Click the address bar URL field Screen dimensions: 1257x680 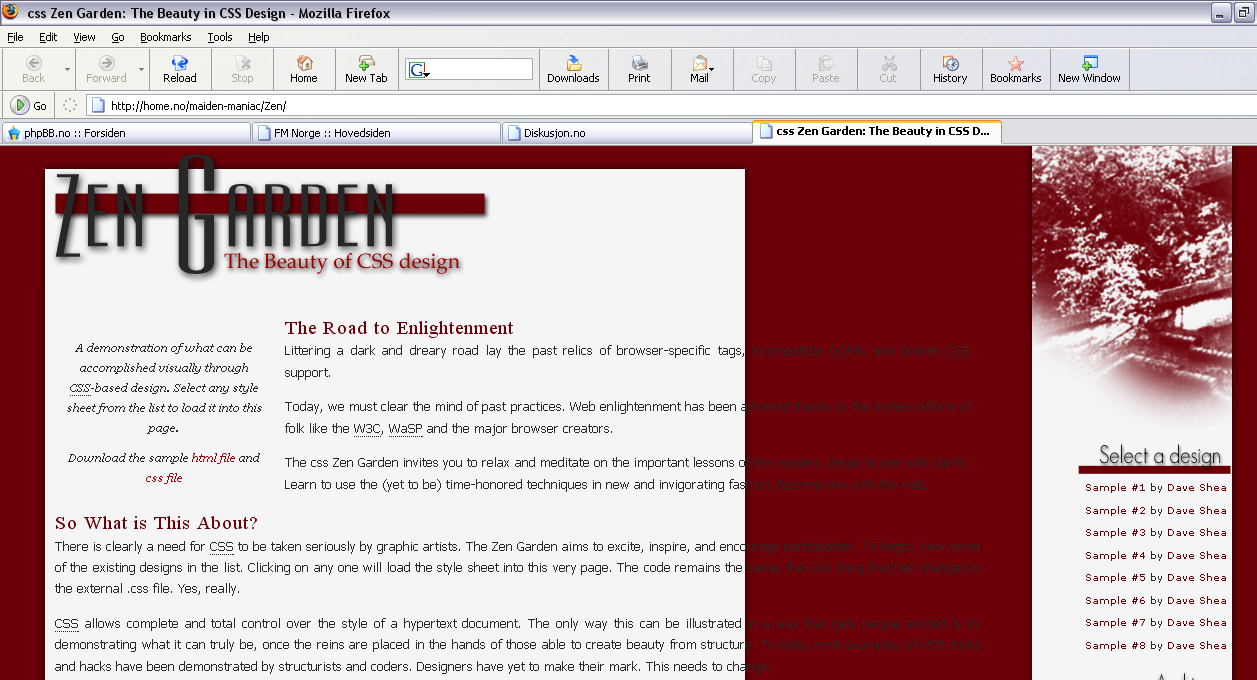[670, 105]
